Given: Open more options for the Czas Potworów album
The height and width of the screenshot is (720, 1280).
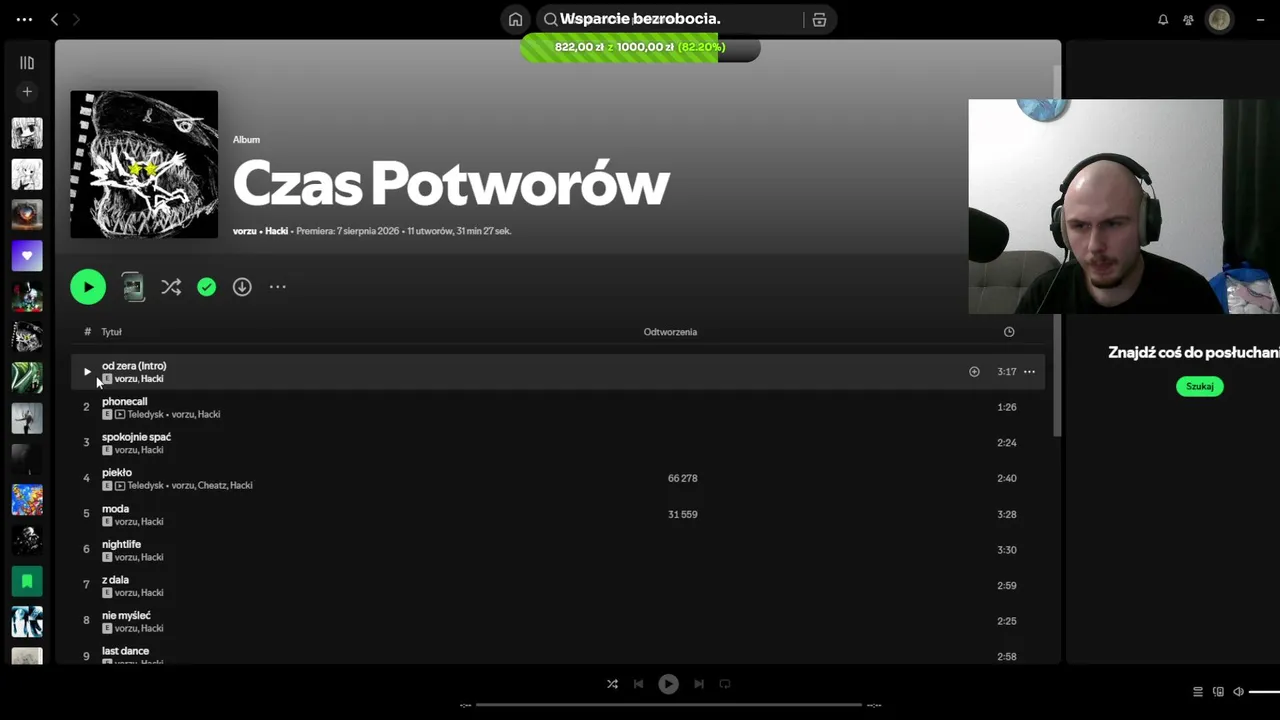Looking at the screenshot, I should click(x=278, y=287).
